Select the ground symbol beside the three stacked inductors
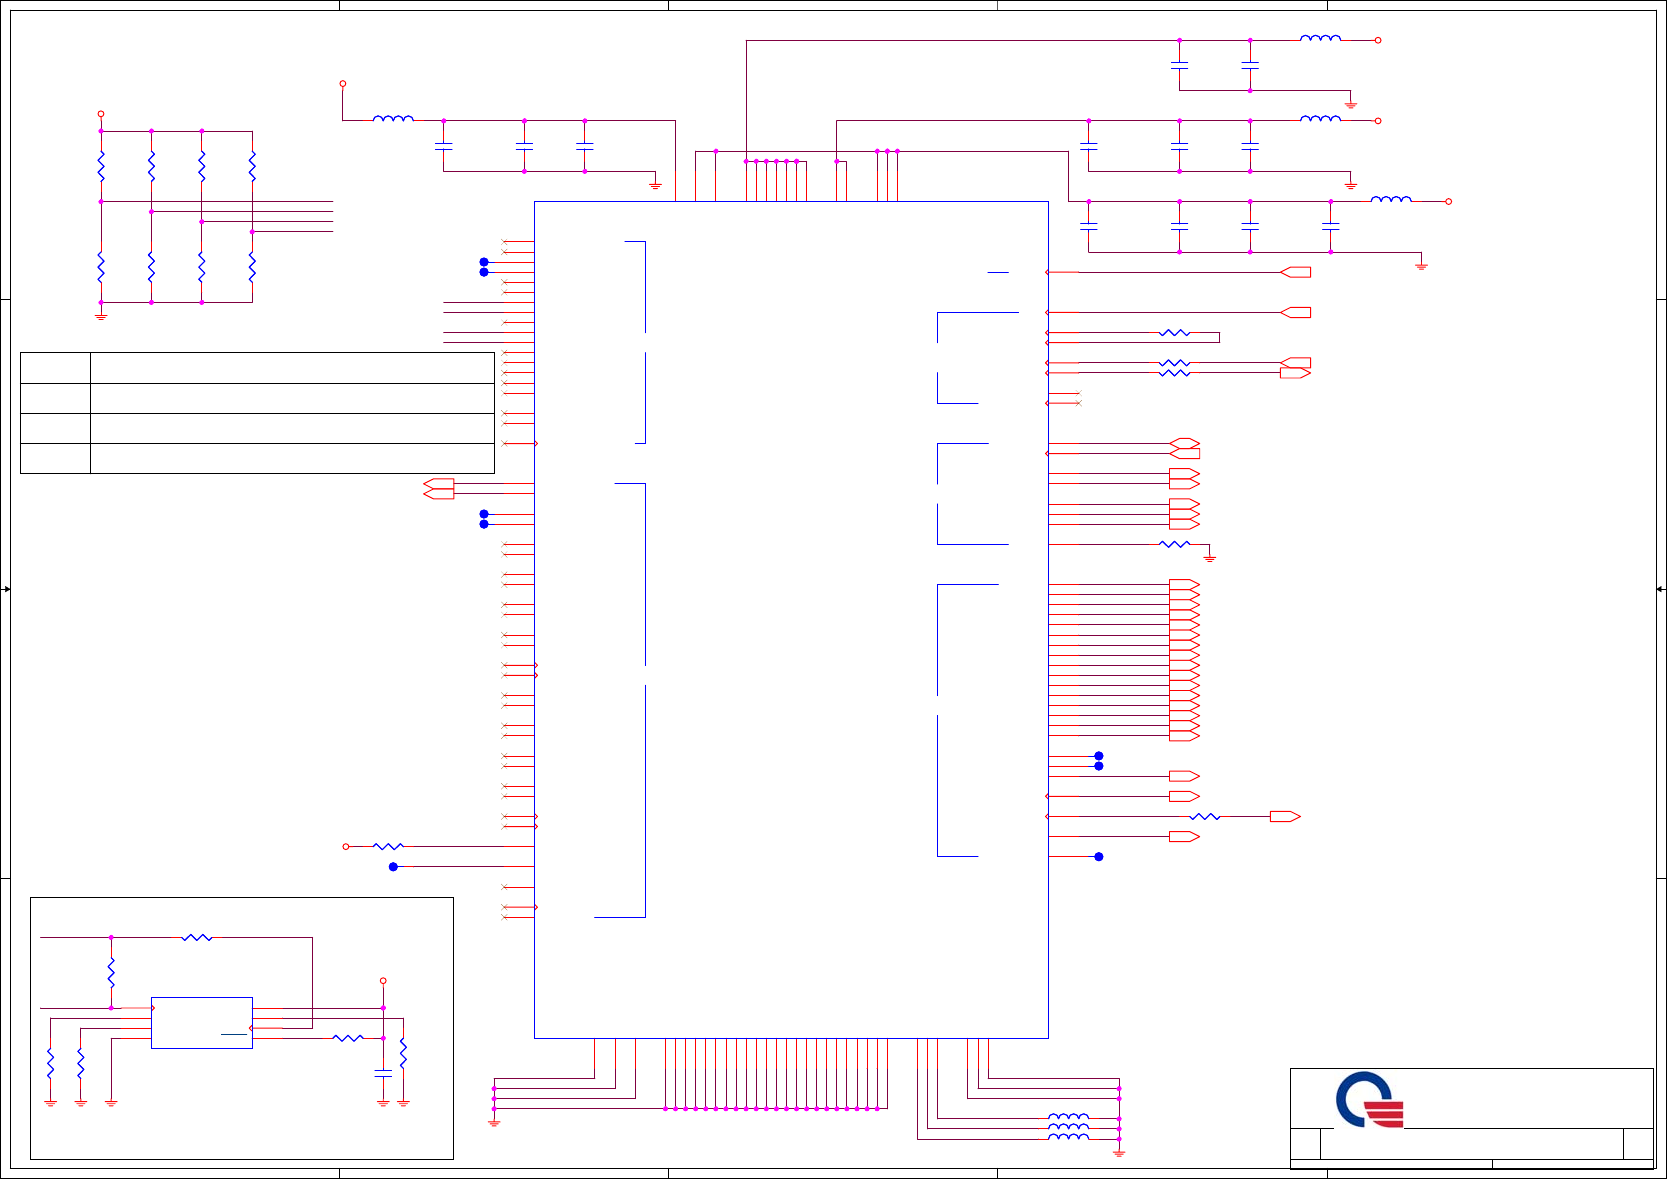Image resolution: width=1667 pixels, height=1179 pixels. (1119, 1154)
